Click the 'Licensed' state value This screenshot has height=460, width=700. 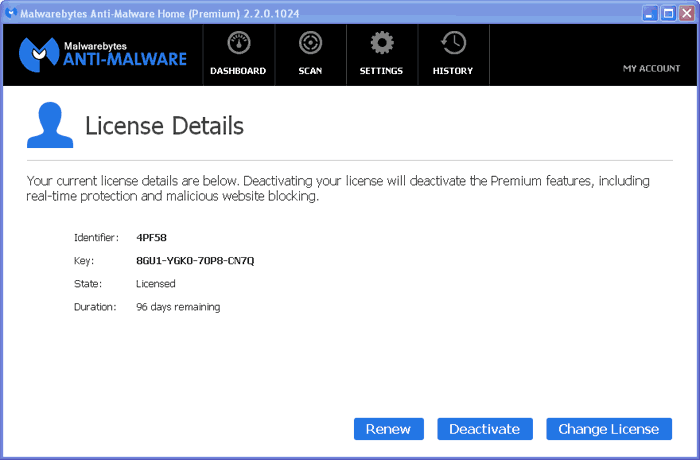(x=156, y=284)
